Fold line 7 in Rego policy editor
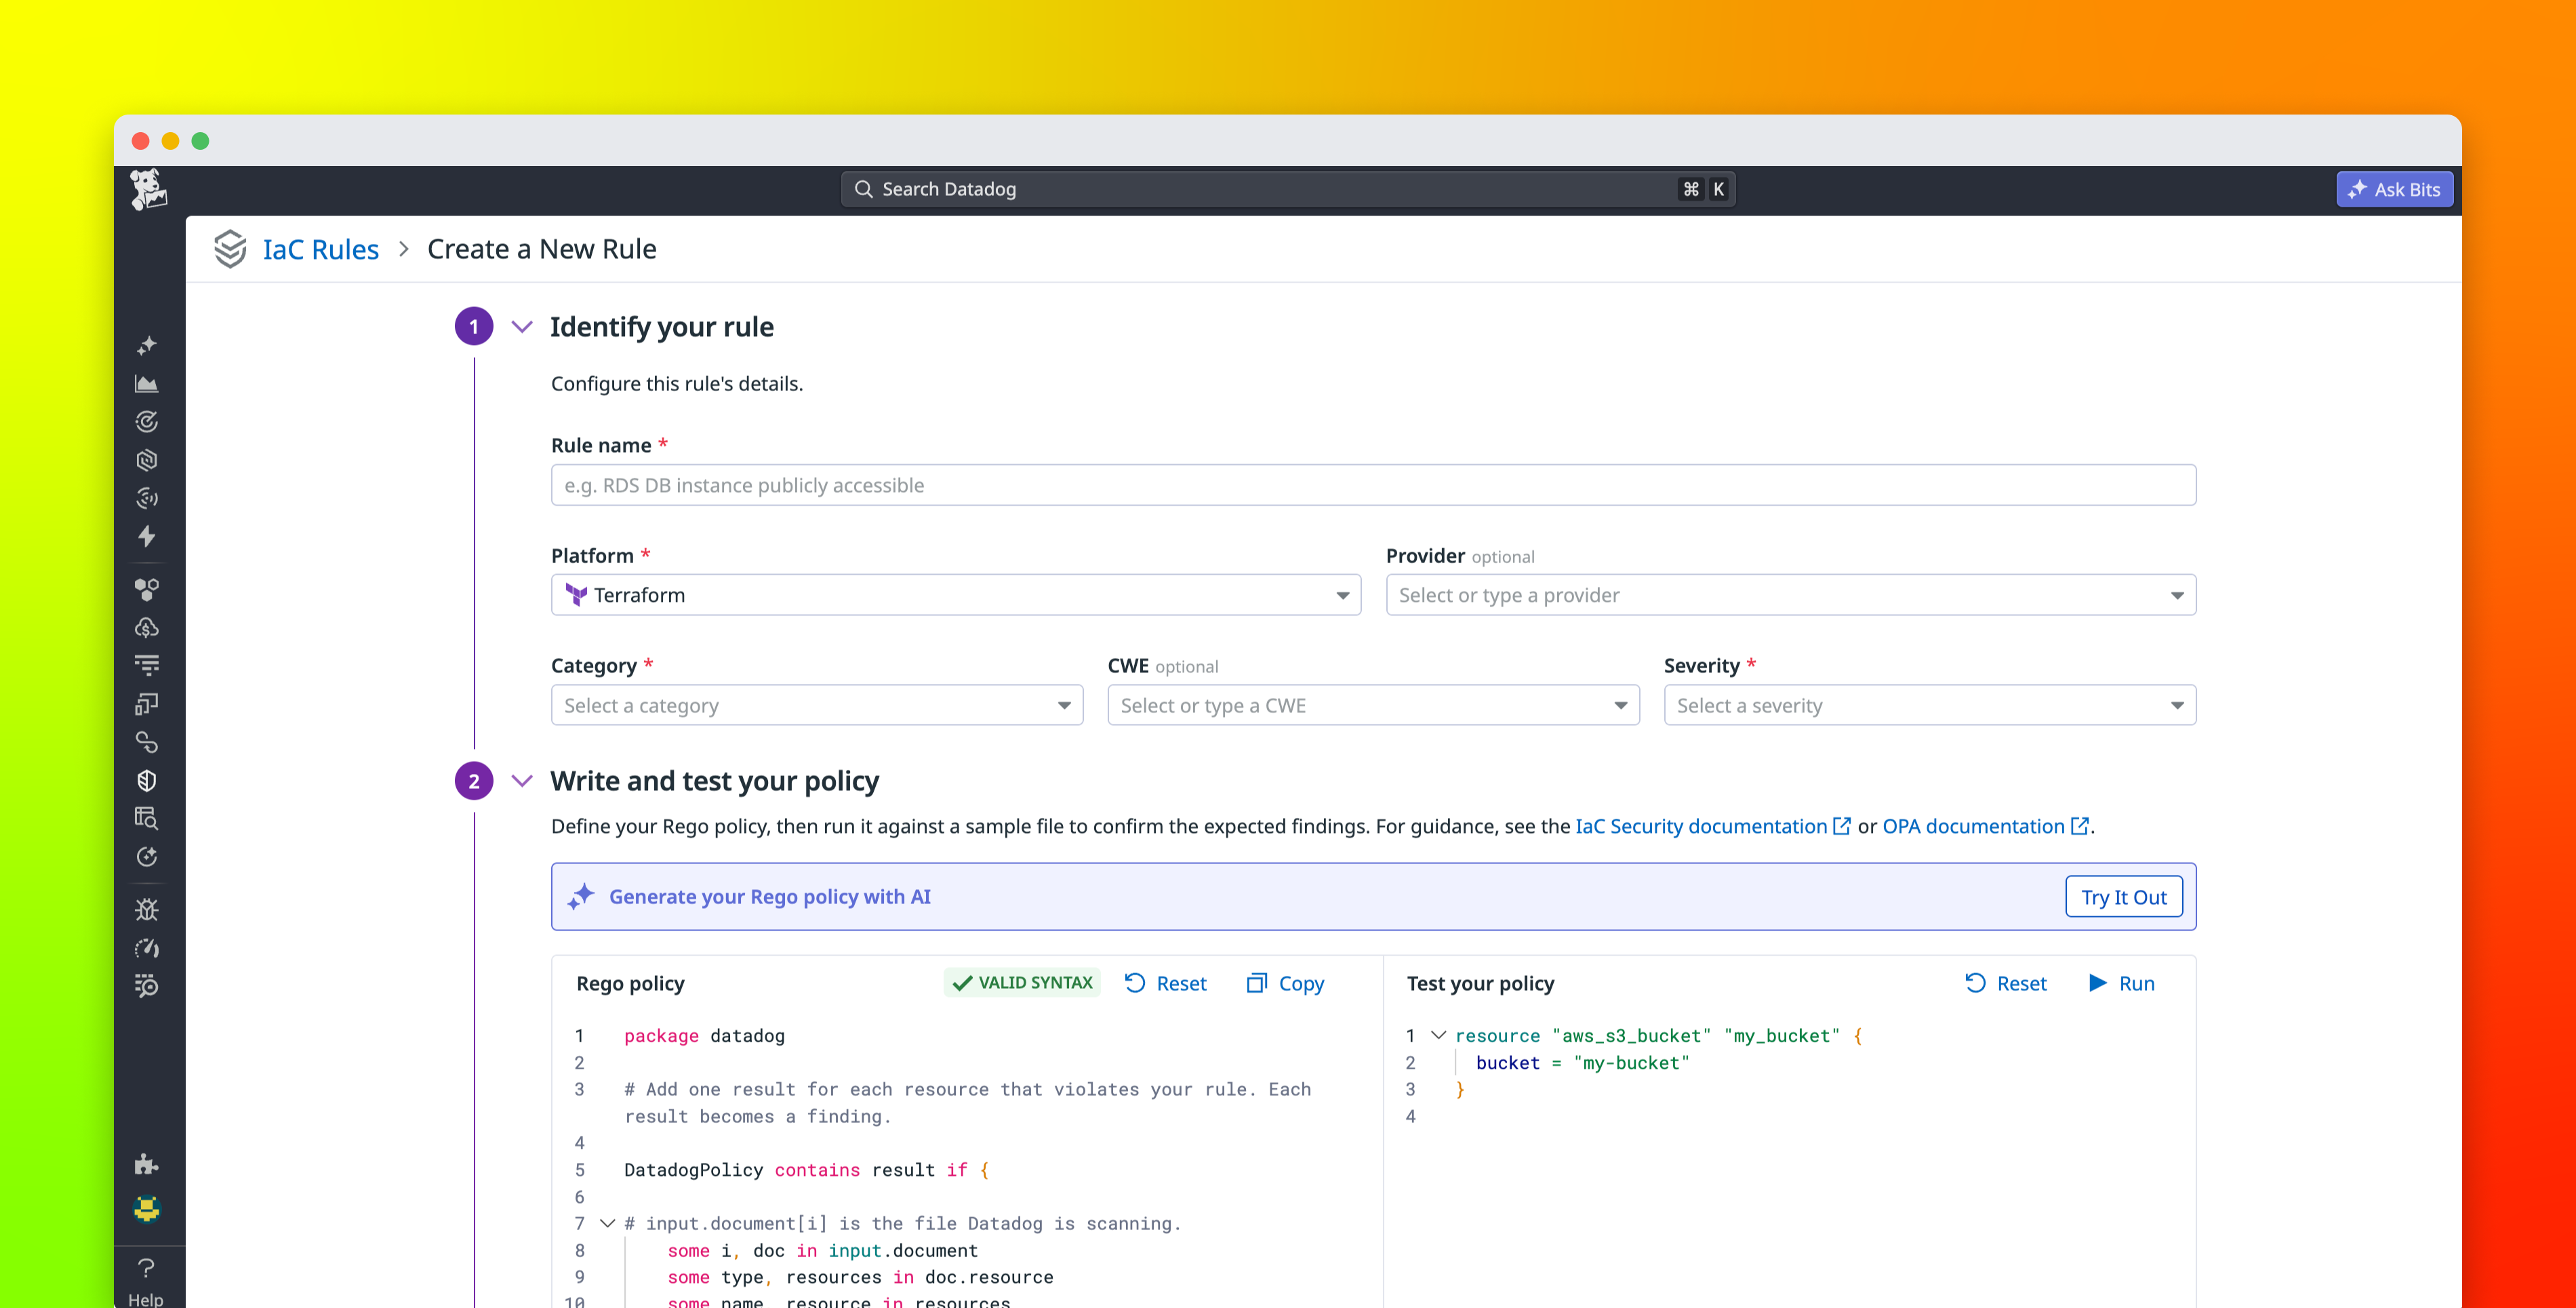Screen dimensions: 2576x1308 (607, 1223)
